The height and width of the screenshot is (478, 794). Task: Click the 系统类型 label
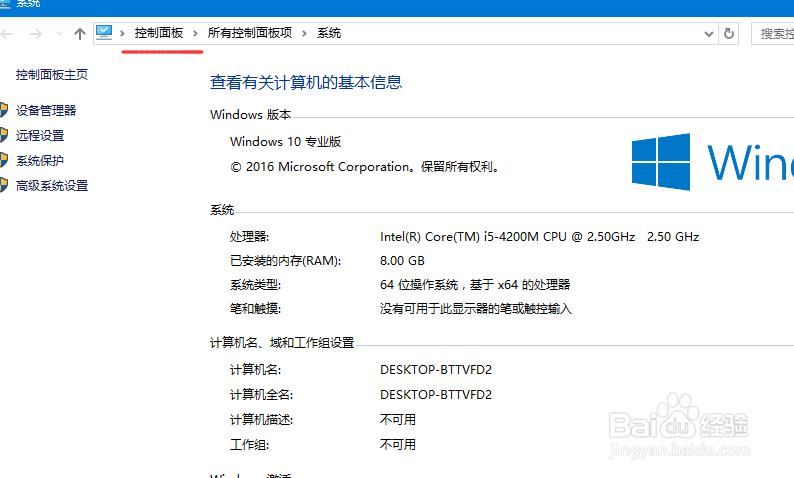[x=255, y=285]
